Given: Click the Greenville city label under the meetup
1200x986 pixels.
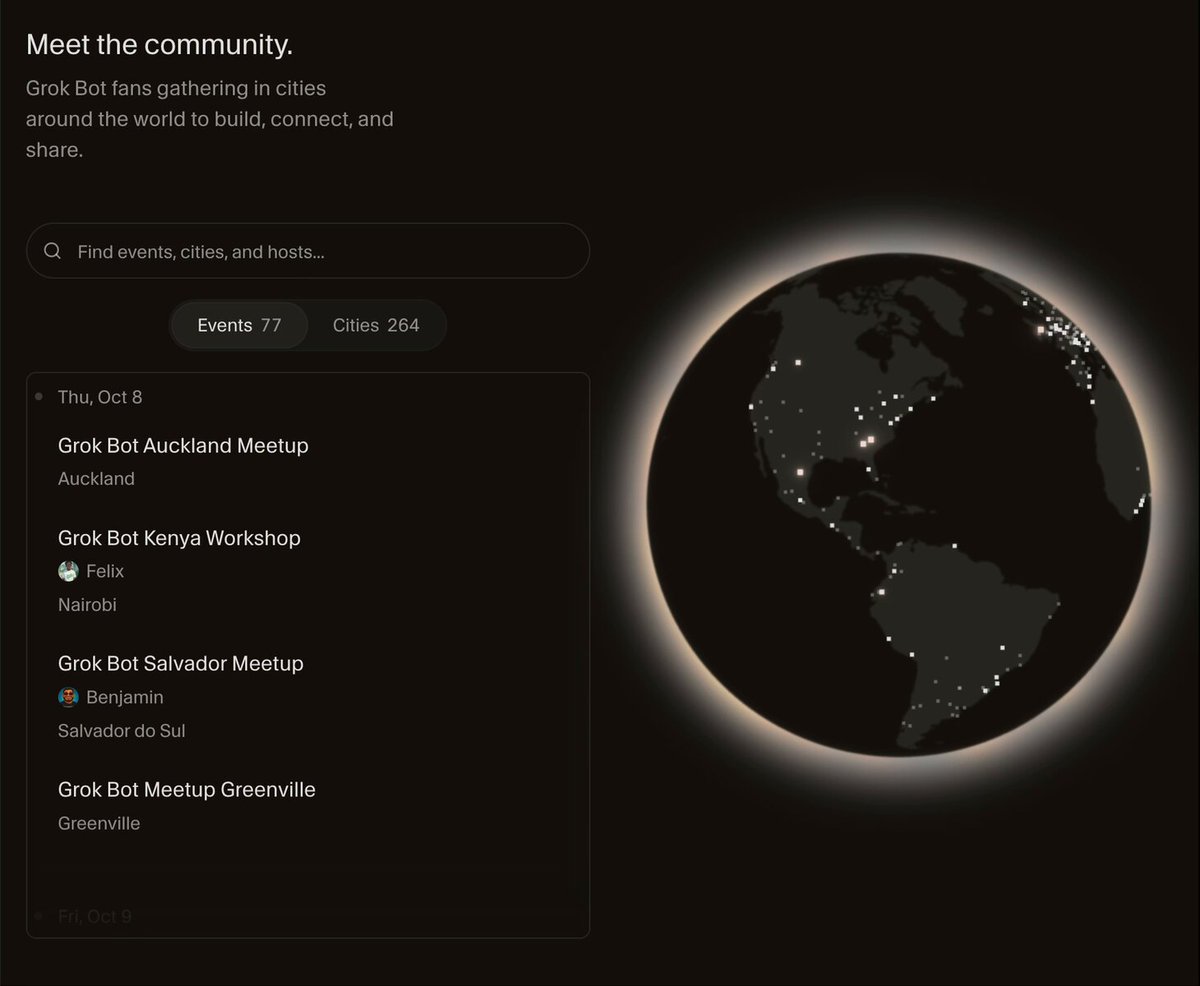Looking at the screenshot, I should (99, 824).
